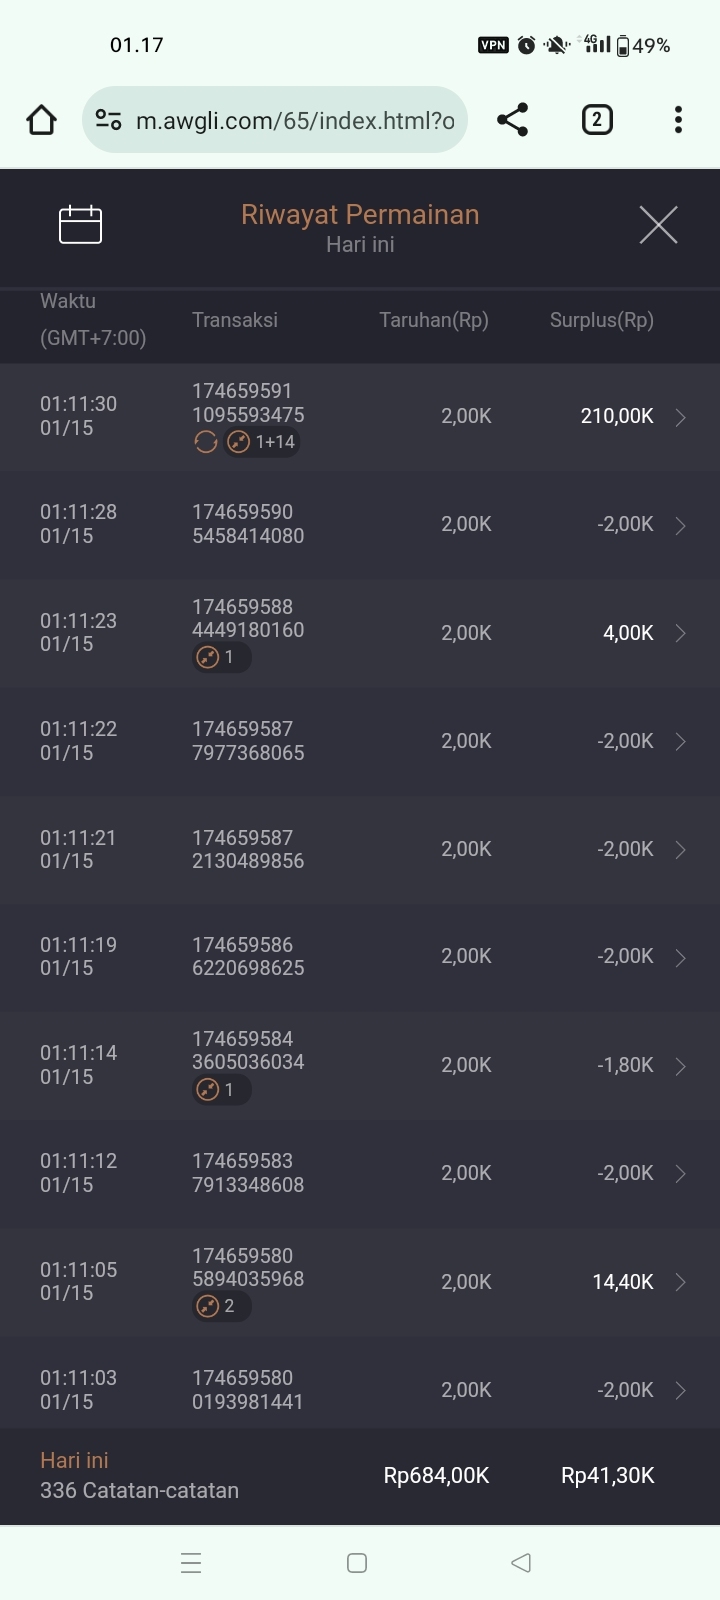
Task: Tap the Android back navigation button
Action: [521, 1562]
